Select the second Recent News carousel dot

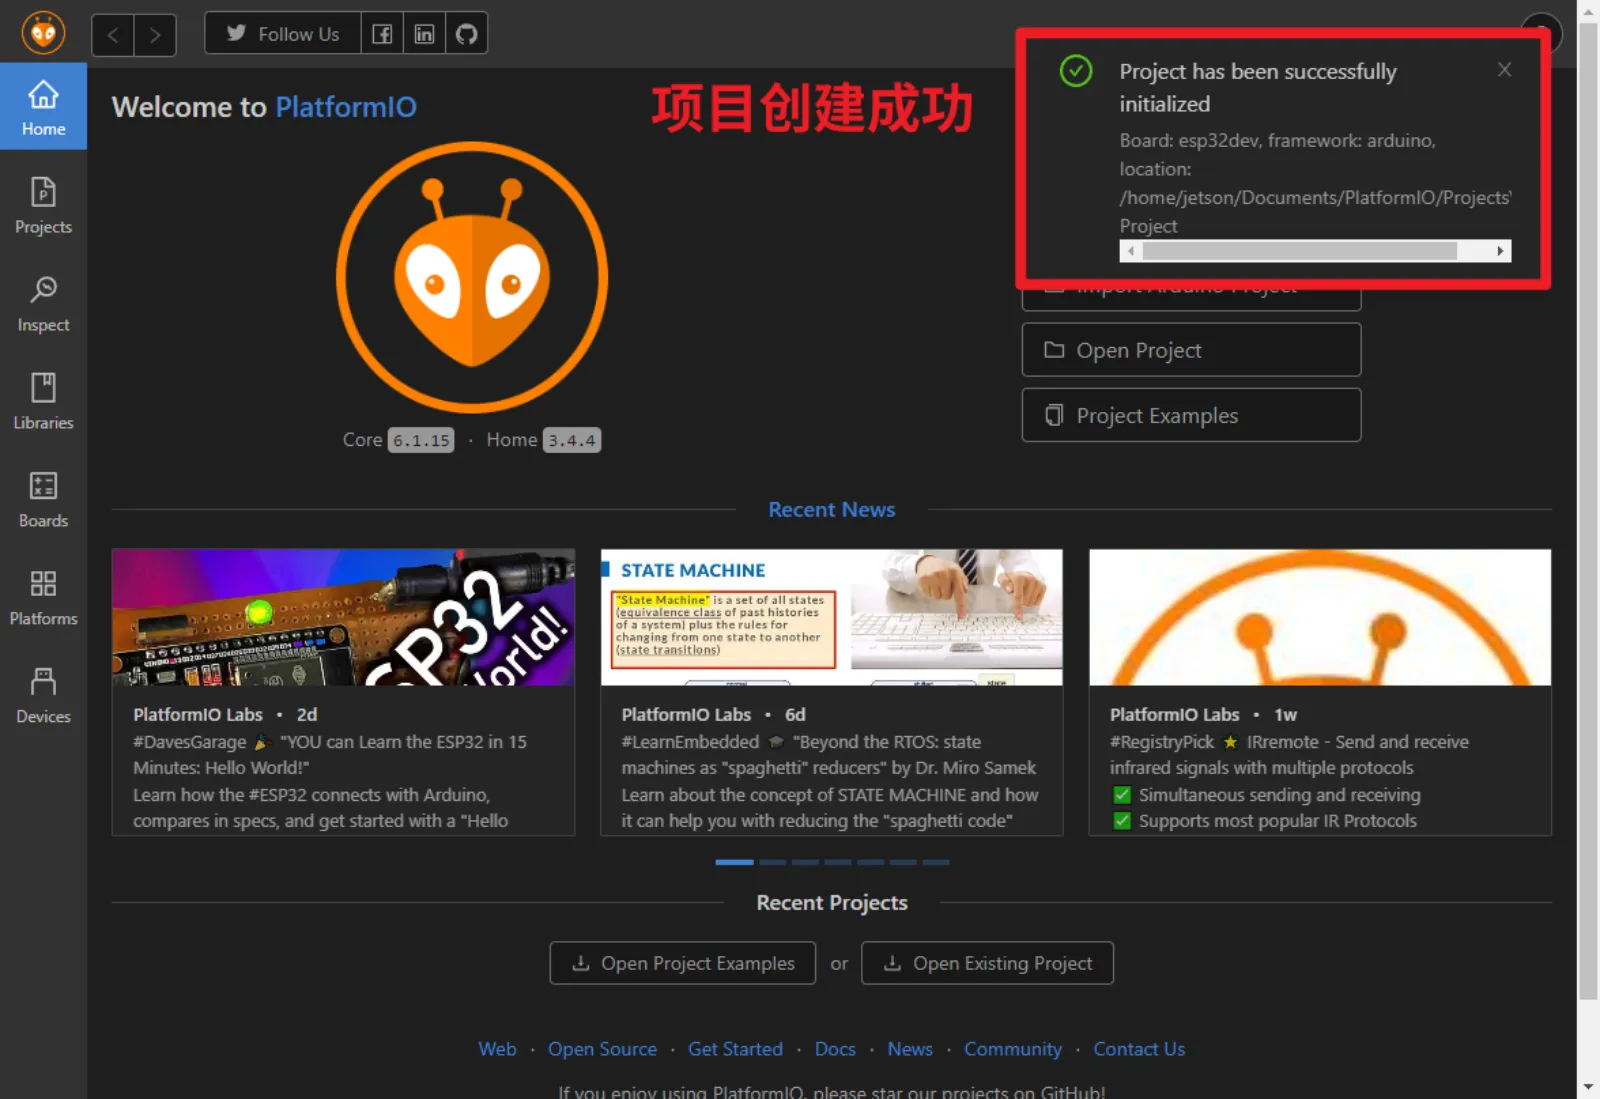pos(771,861)
